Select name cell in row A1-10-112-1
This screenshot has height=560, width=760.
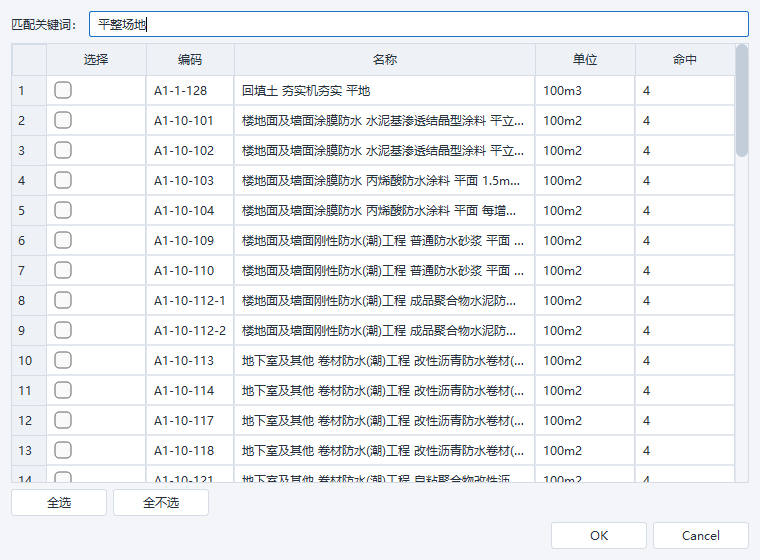click(x=384, y=301)
